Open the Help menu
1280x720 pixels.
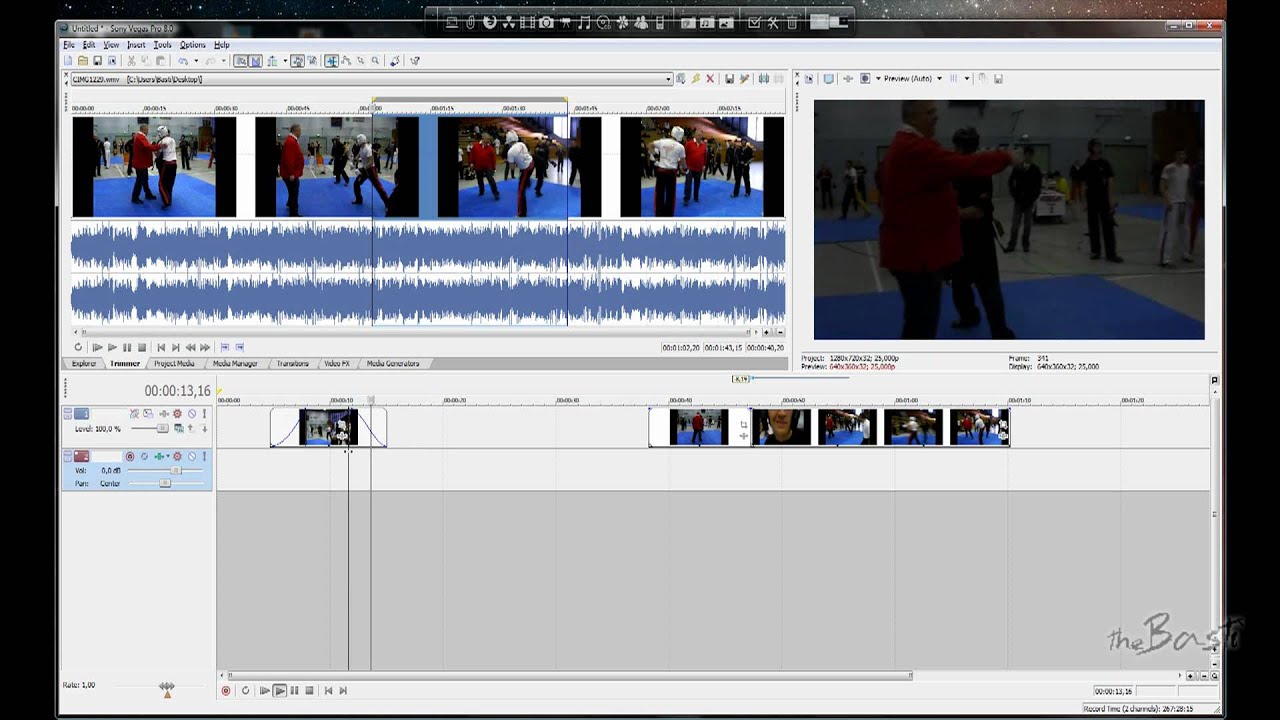coord(222,45)
